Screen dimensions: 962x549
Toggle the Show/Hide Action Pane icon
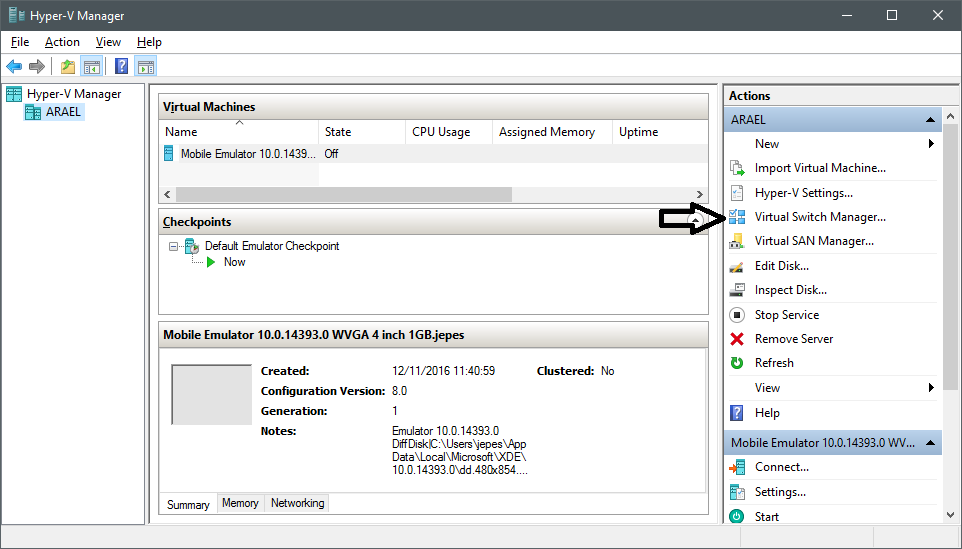pyautogui.click(x=146, y=66)
